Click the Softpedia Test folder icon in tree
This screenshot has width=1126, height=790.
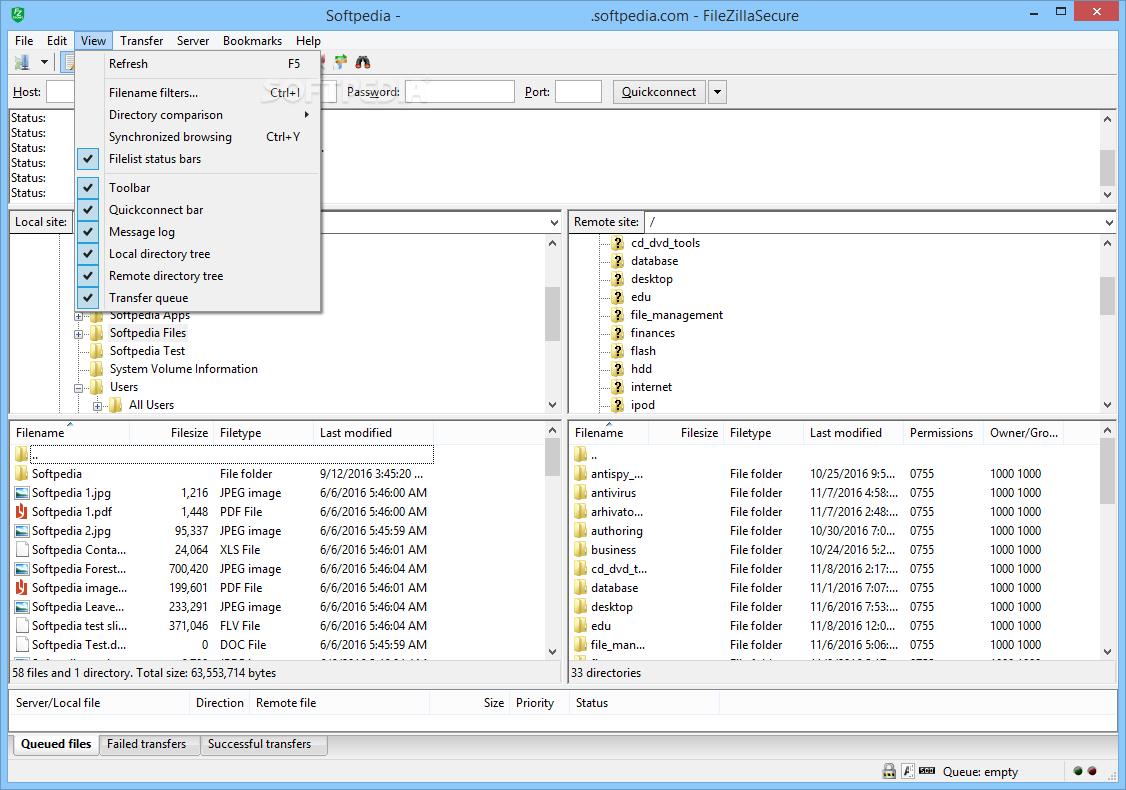pyautogui.click(x=97, y=350)
